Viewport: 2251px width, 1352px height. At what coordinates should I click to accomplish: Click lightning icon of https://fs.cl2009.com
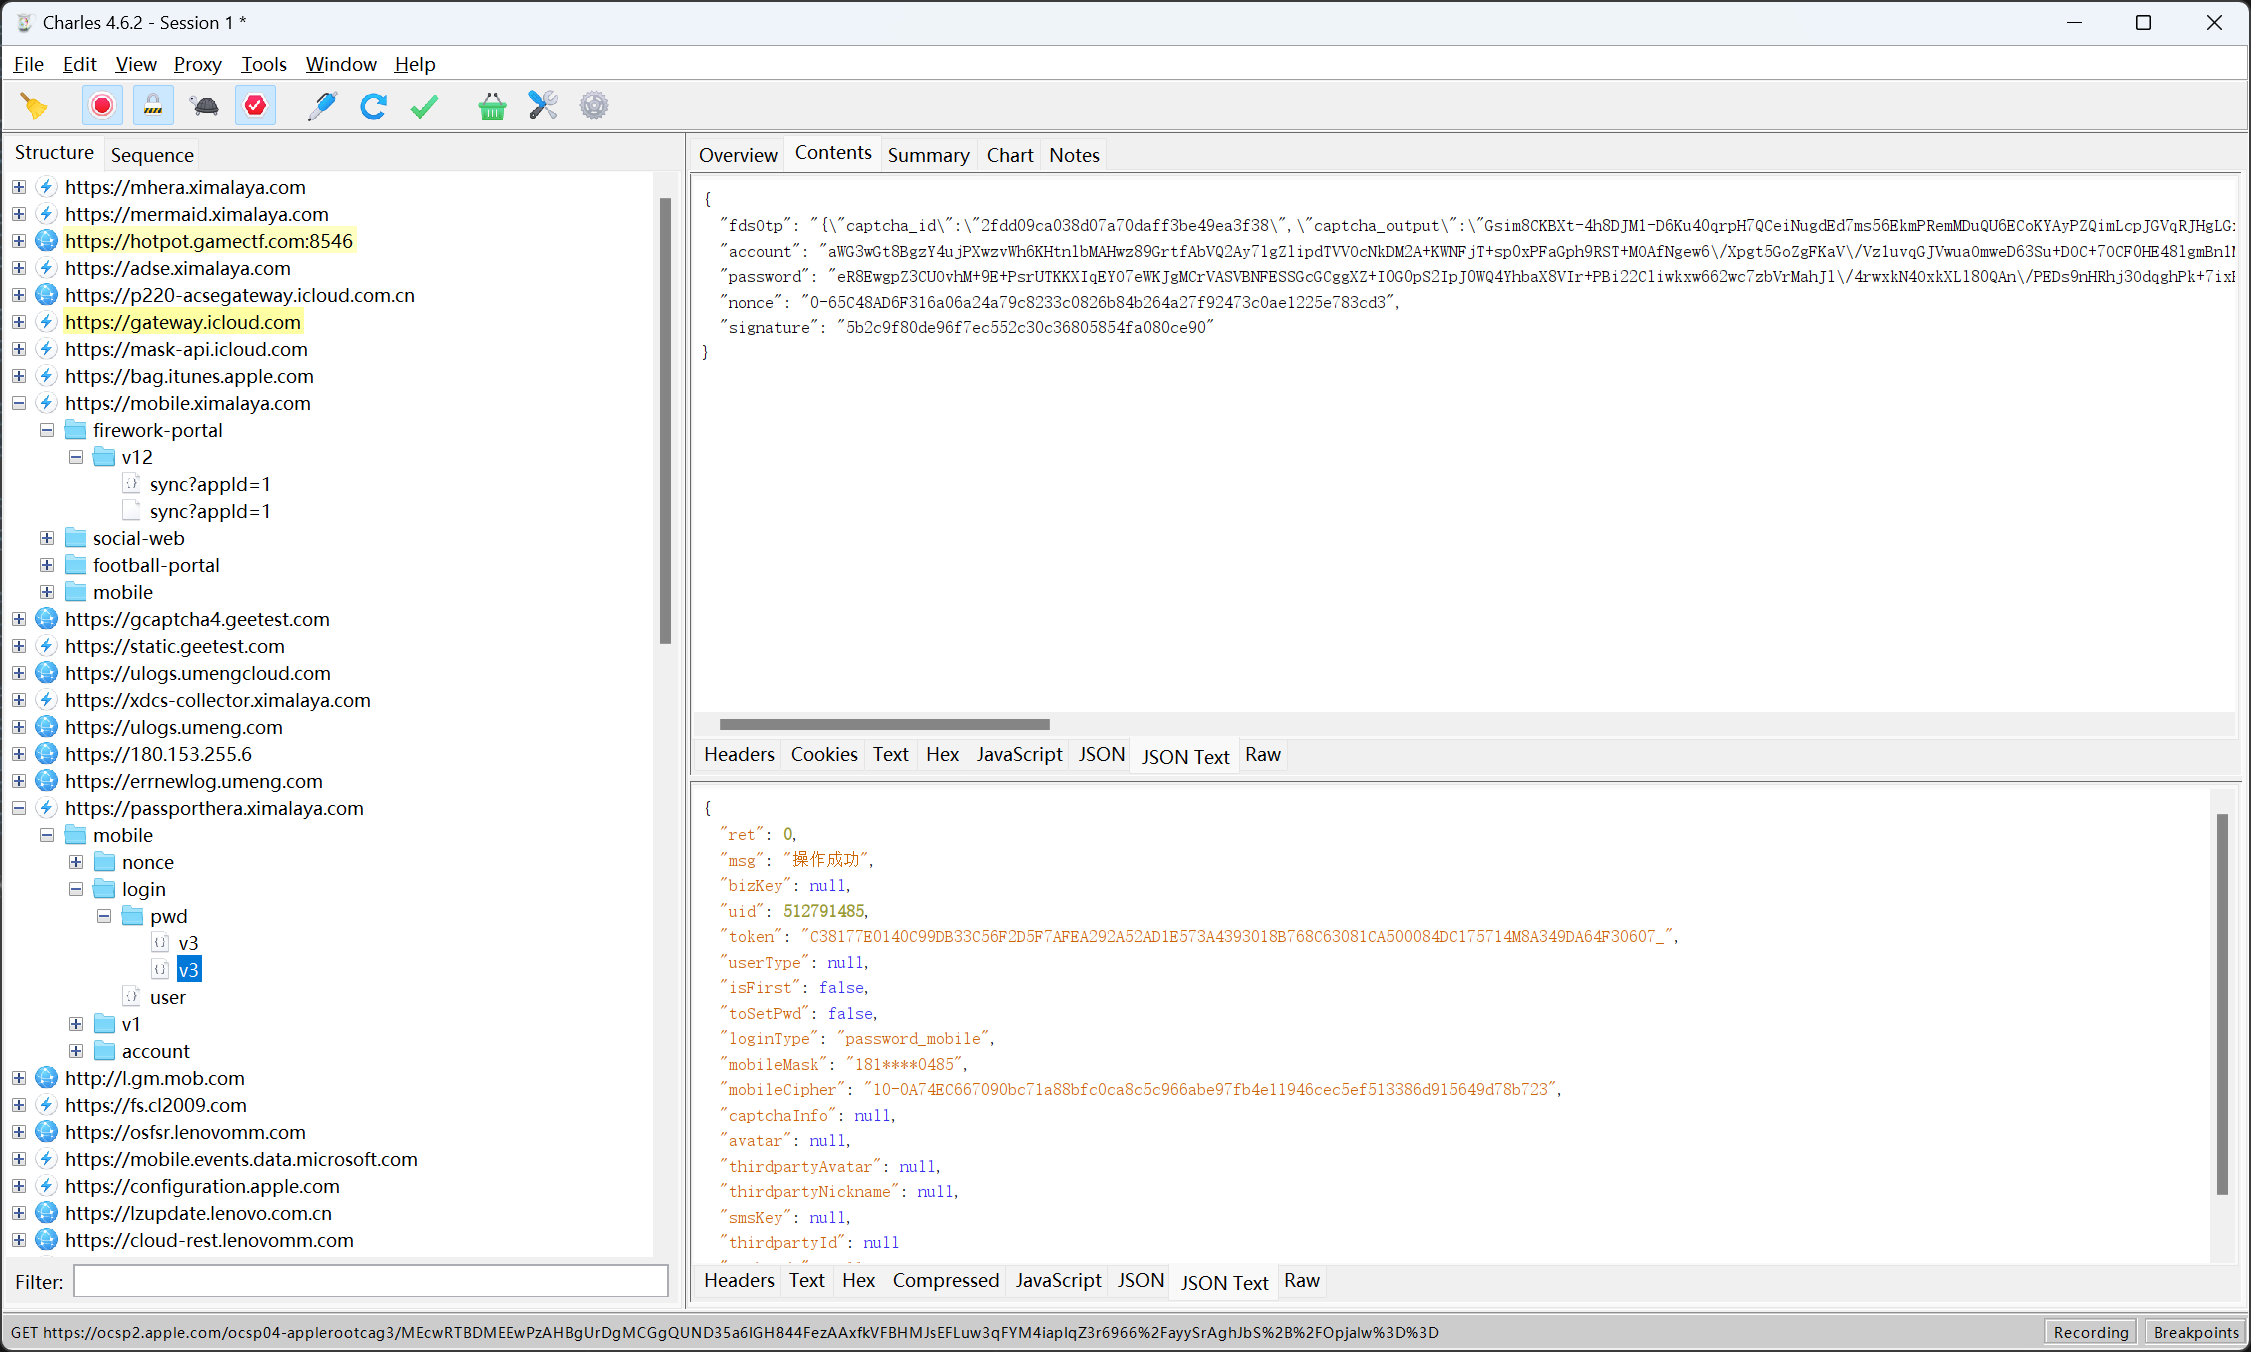coord(46,1105)
